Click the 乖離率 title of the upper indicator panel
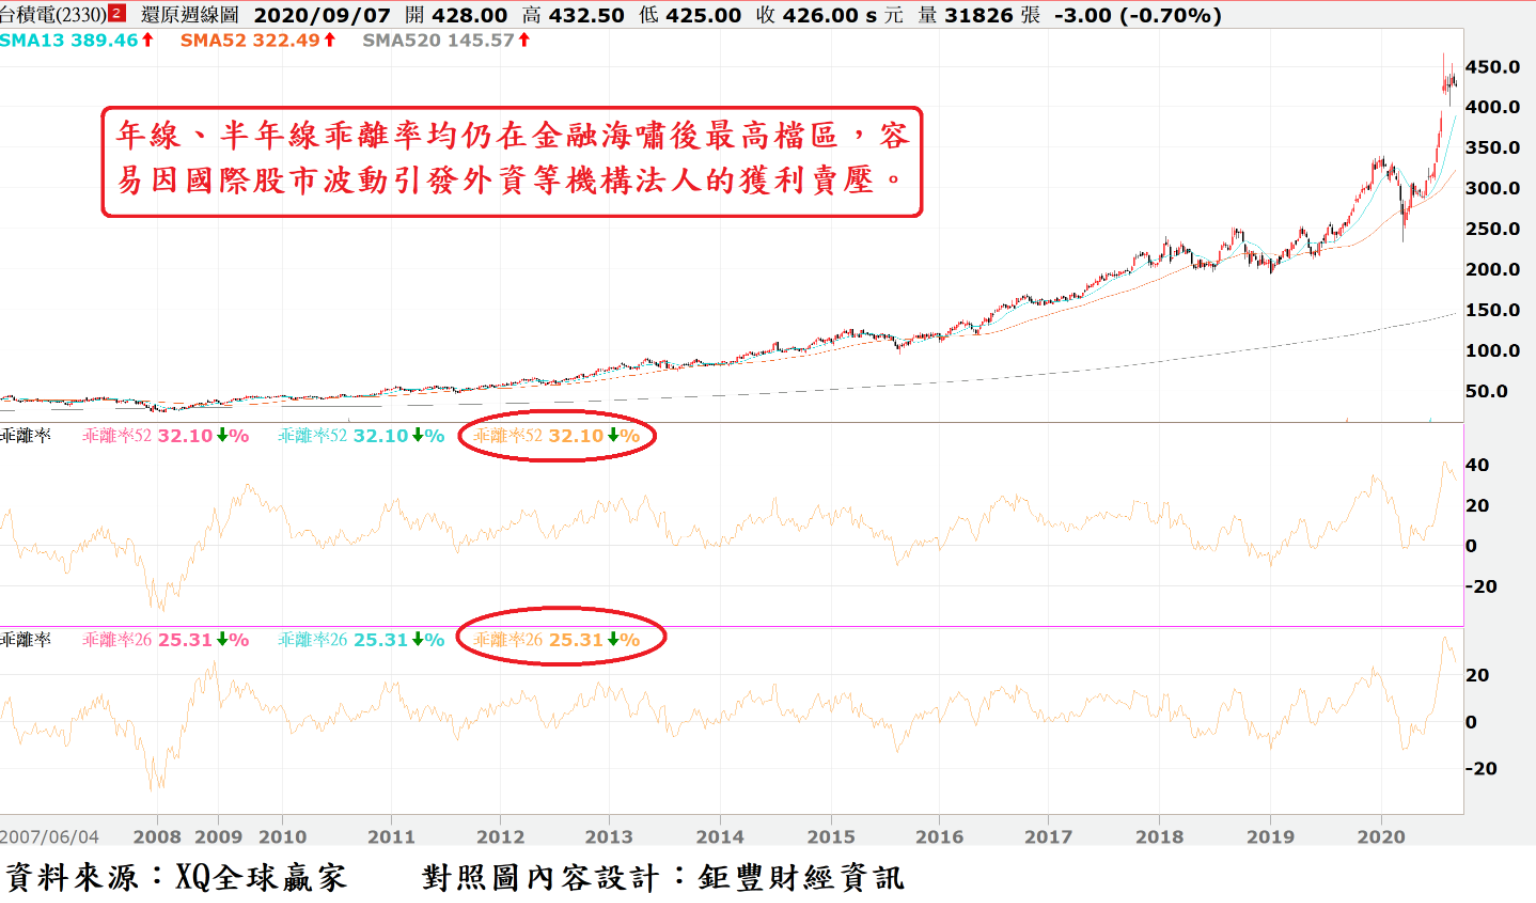This screenshot has width=1536, height=903. pyautogui.click(x=26, y=436)
